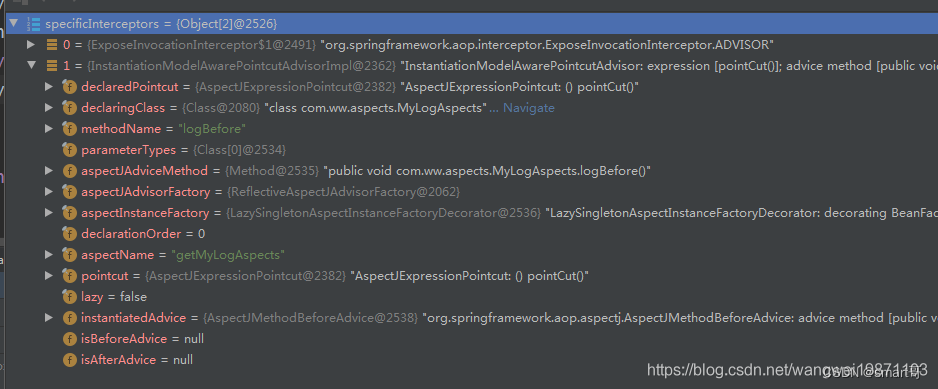Click the field icon beside instantiatedAdvice
Screen dimensions: 938x389
(69, 318)
